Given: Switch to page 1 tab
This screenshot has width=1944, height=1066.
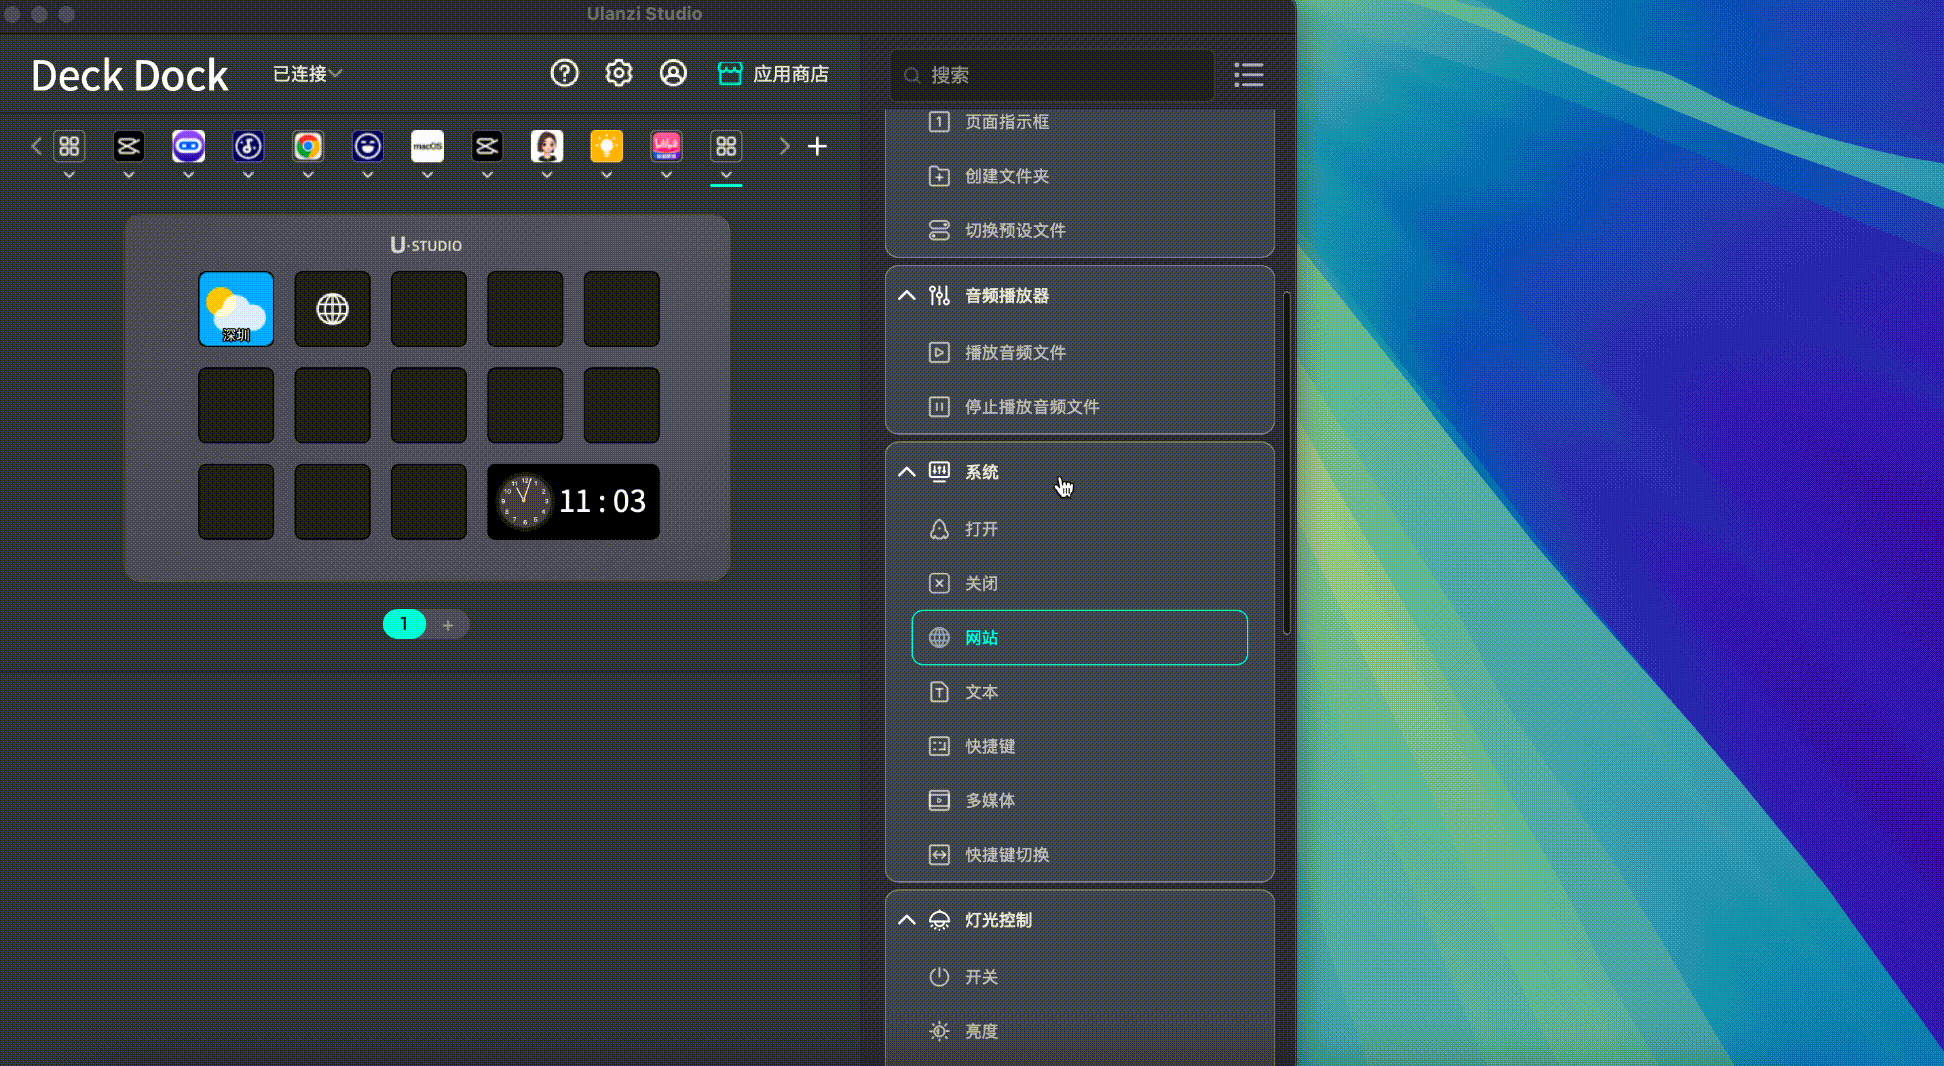Looking at the screenshot, I should [404, 624].
